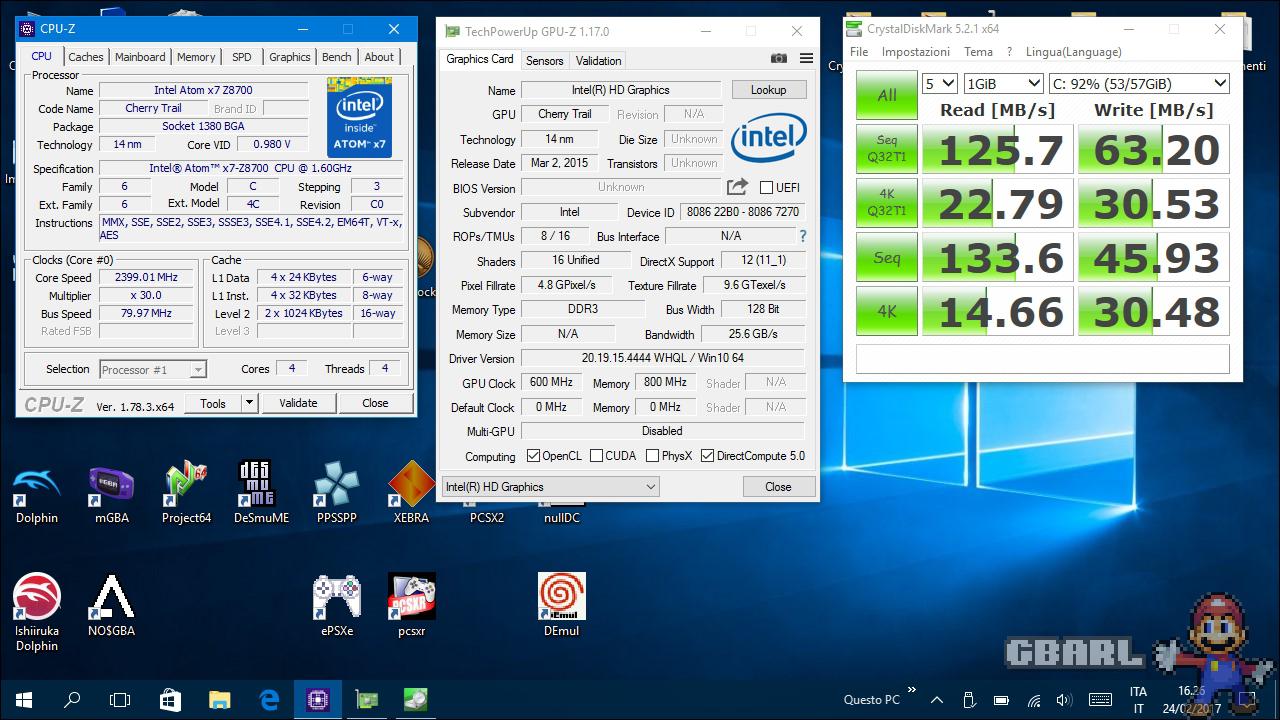The height and width of the screenshot is (720, 1280).
Task: Open the GPU-Z hamburger menu
Action: 806,59
